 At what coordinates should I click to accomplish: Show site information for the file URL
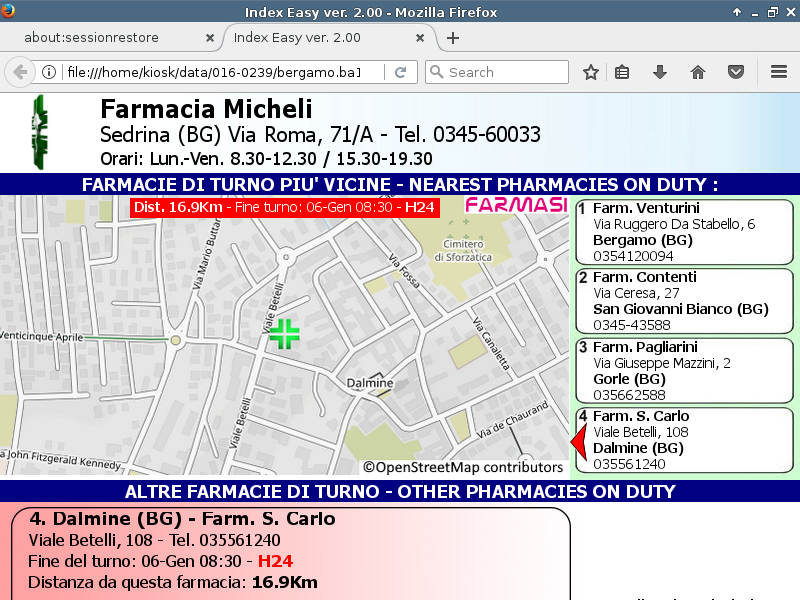pyautogui.click(x=48, y=72)
